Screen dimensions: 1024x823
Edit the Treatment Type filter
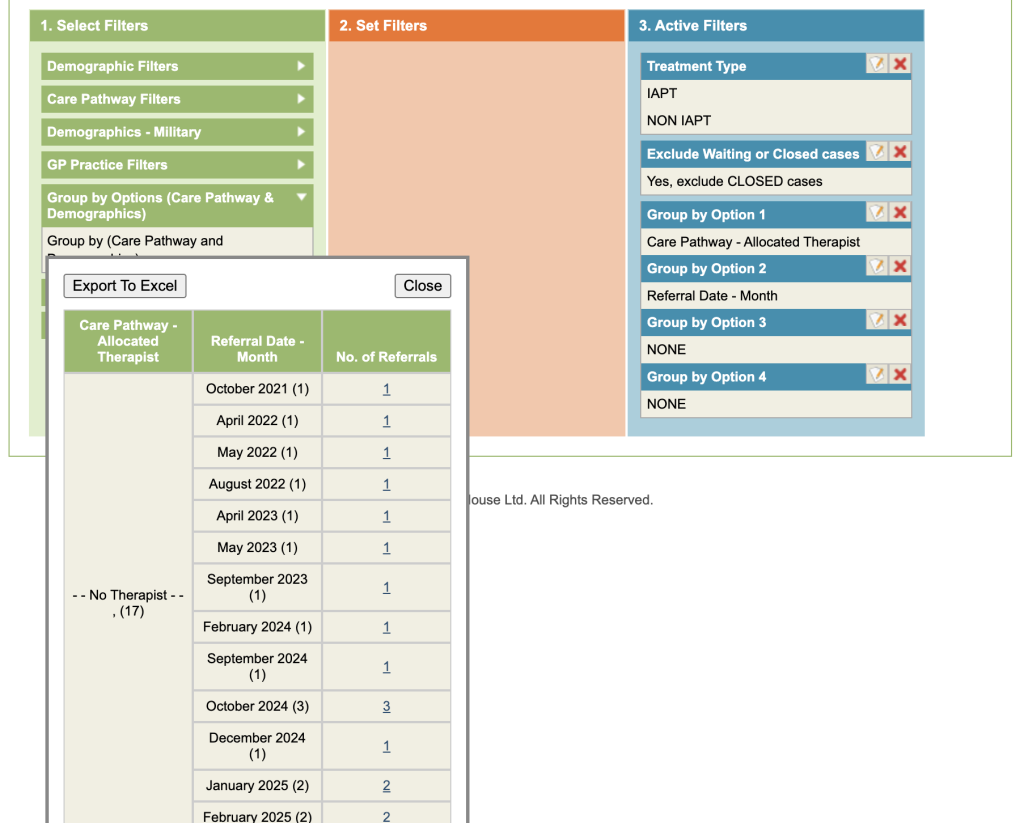pyautogui.click(x=877, y=64)
